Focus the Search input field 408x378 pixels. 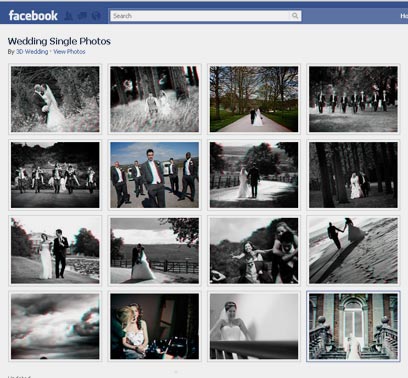[x=200, y=16]
